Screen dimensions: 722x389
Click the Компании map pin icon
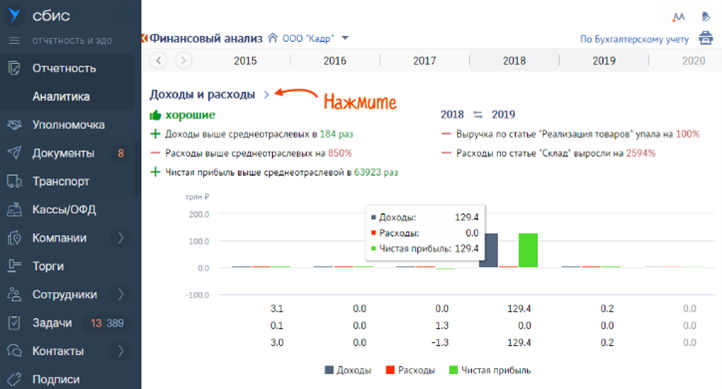coord(14,238)
